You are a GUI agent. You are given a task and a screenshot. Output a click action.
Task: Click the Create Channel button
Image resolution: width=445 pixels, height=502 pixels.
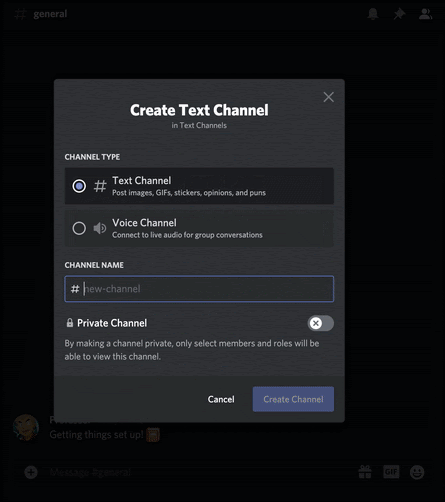(293, 399)
